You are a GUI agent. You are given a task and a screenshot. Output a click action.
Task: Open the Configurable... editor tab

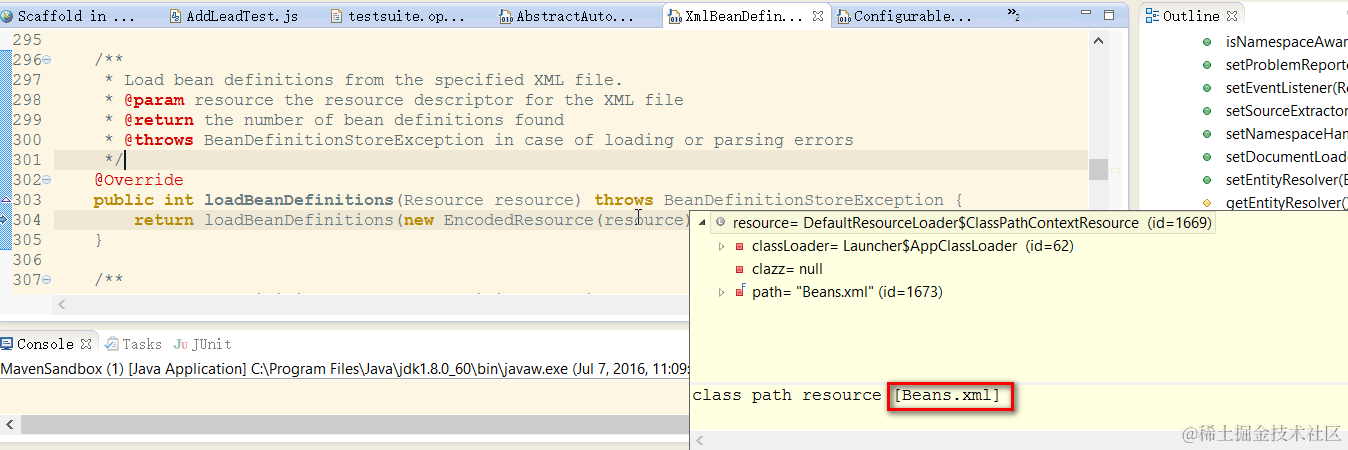(x=903, y=16)
